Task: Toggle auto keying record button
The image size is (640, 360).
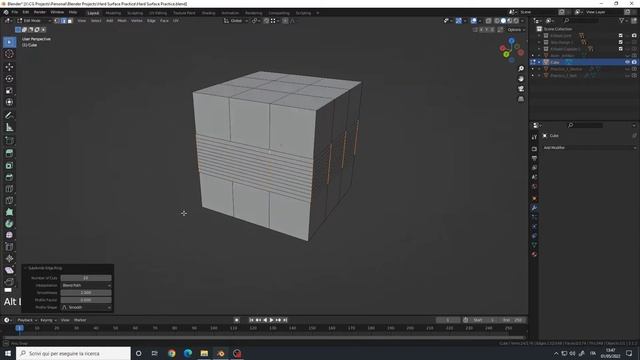Action: pyautogui.click(x=237, y=320)
